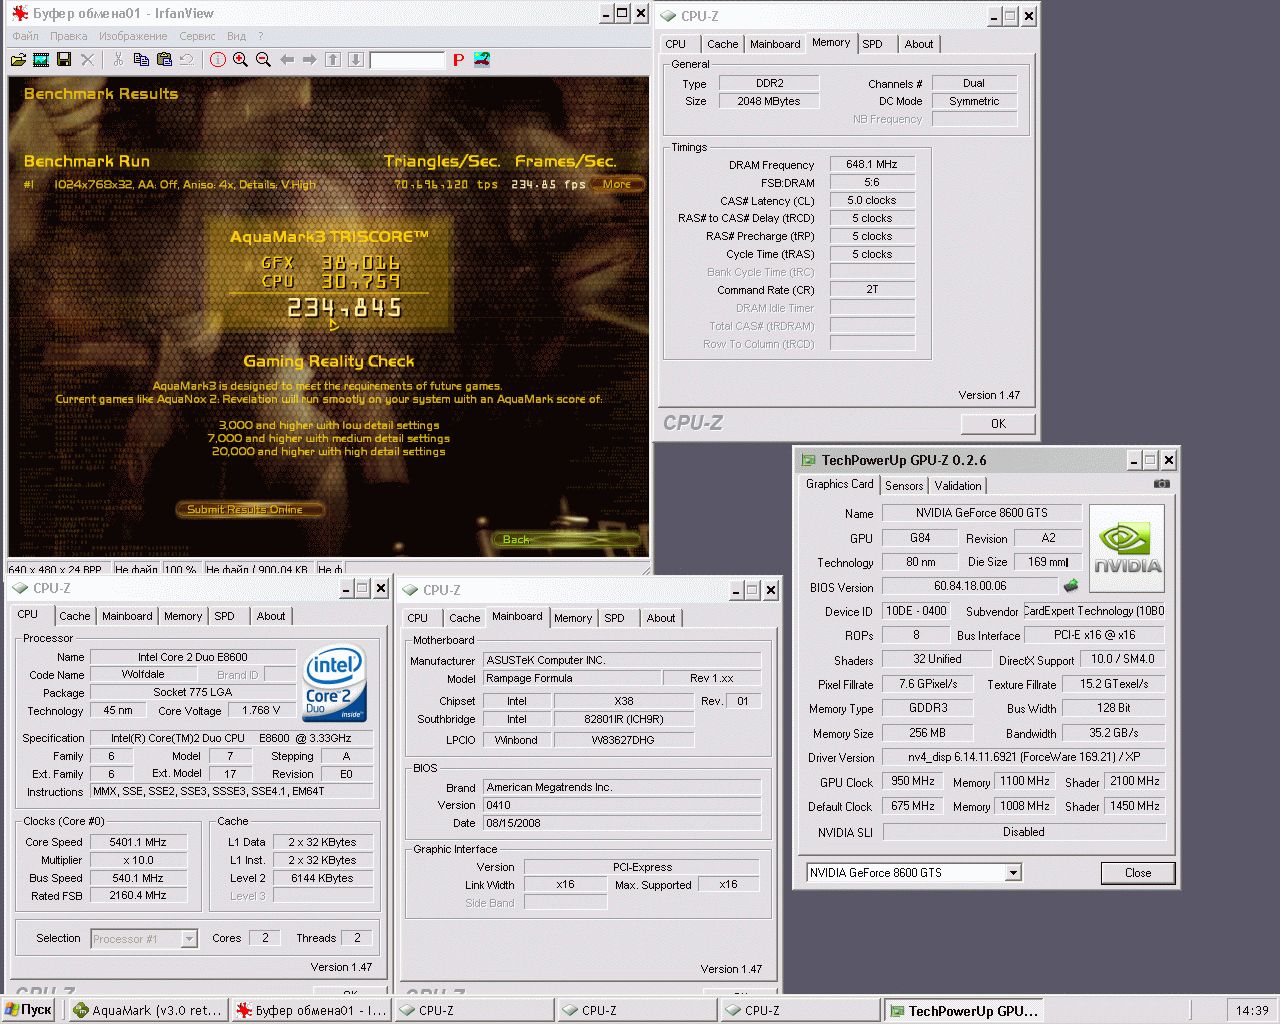
Task: Click the GPU-Z screenshot camera icon
Action: pyautogui.click(x=1161, y=484)
